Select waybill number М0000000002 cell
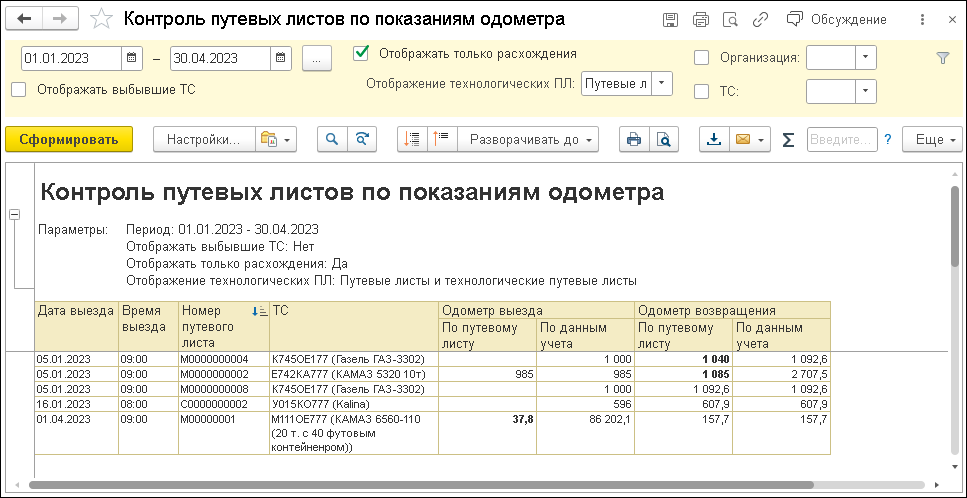The image size is (967, 498). (x=224, y=374)
